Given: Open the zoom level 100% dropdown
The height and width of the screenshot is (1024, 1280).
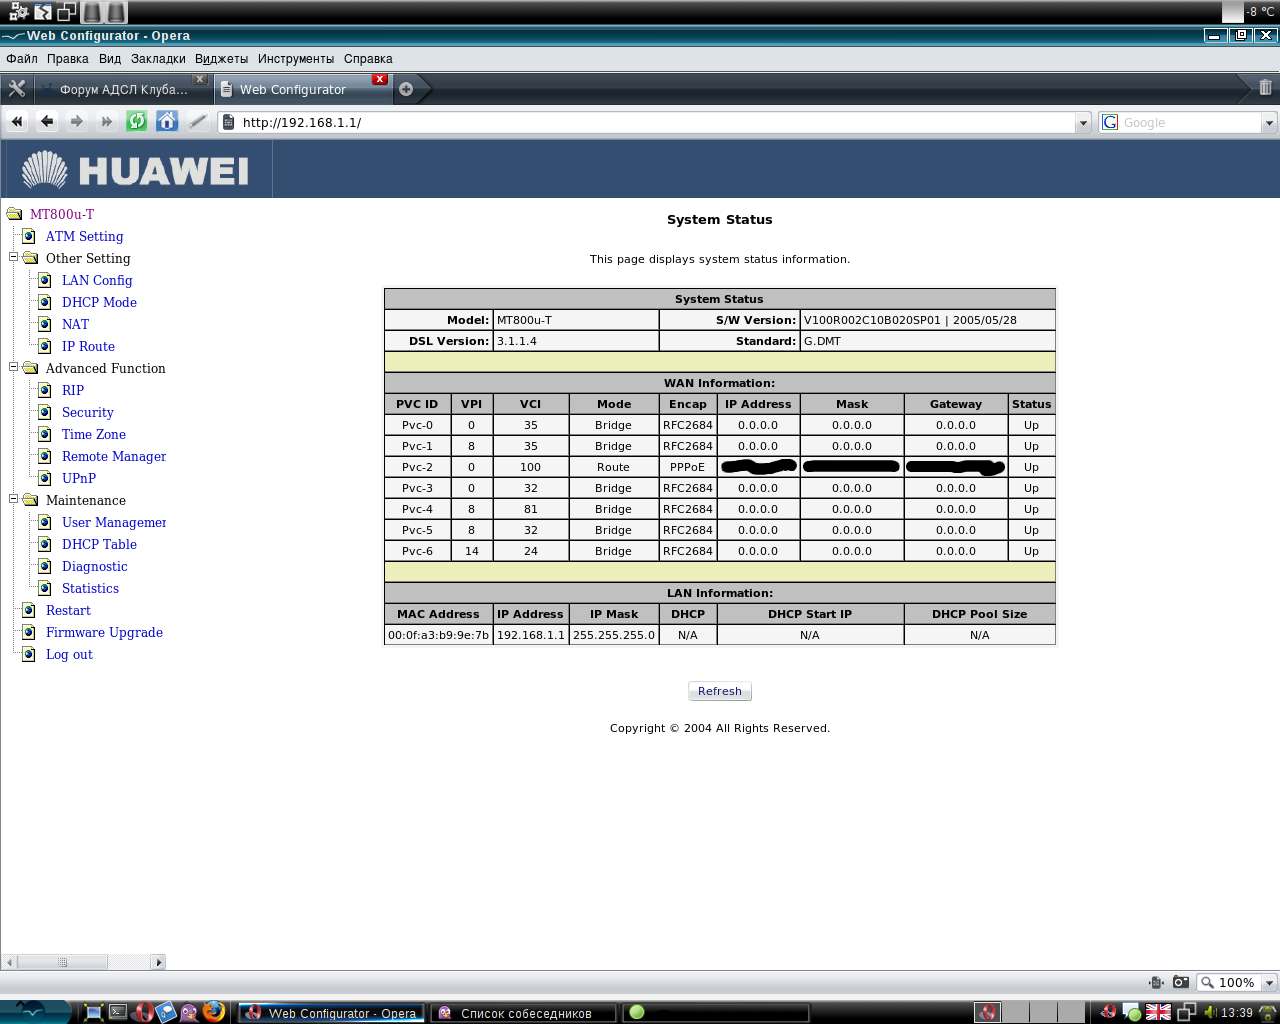Looking at the screenshot, I should [x=1269, y=982].
